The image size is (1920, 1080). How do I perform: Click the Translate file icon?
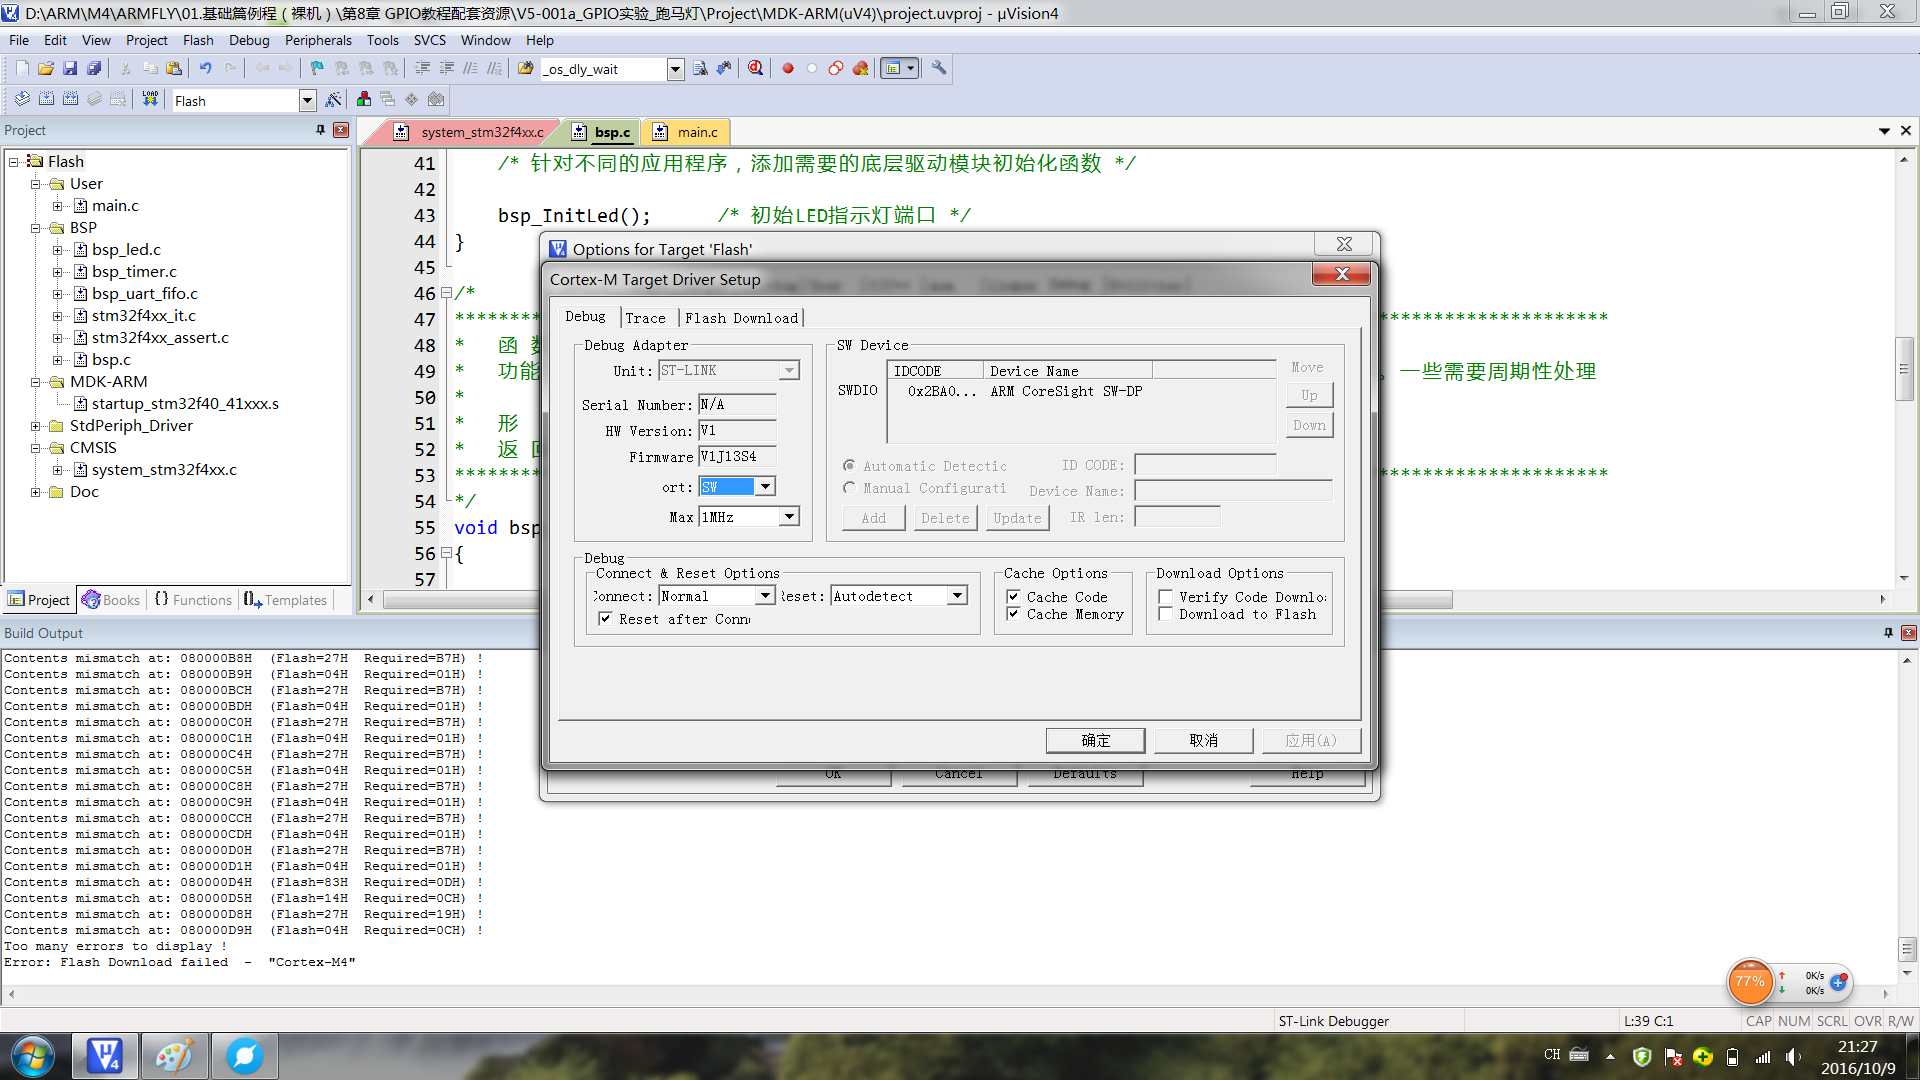[22, 99]
